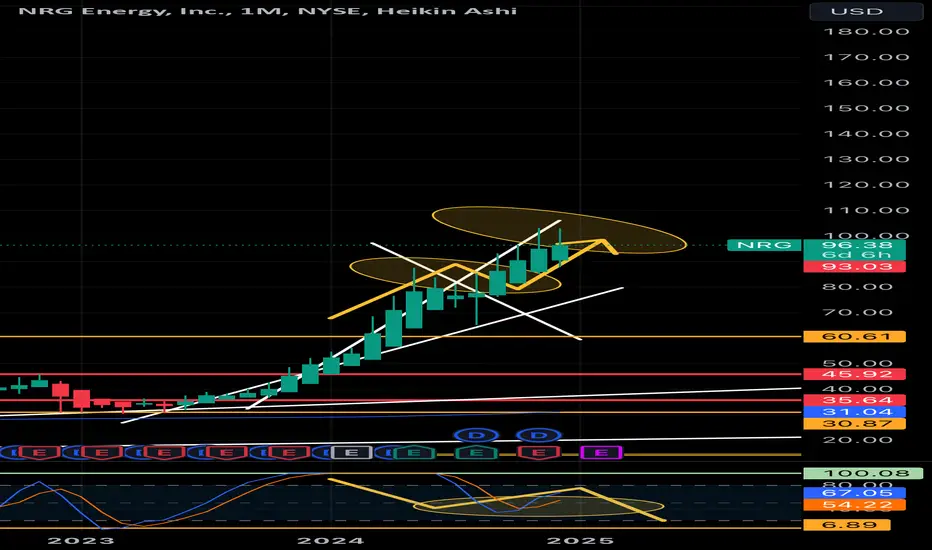
Task: Click the 6.89 indicator level label
Action: coord(846,525)
